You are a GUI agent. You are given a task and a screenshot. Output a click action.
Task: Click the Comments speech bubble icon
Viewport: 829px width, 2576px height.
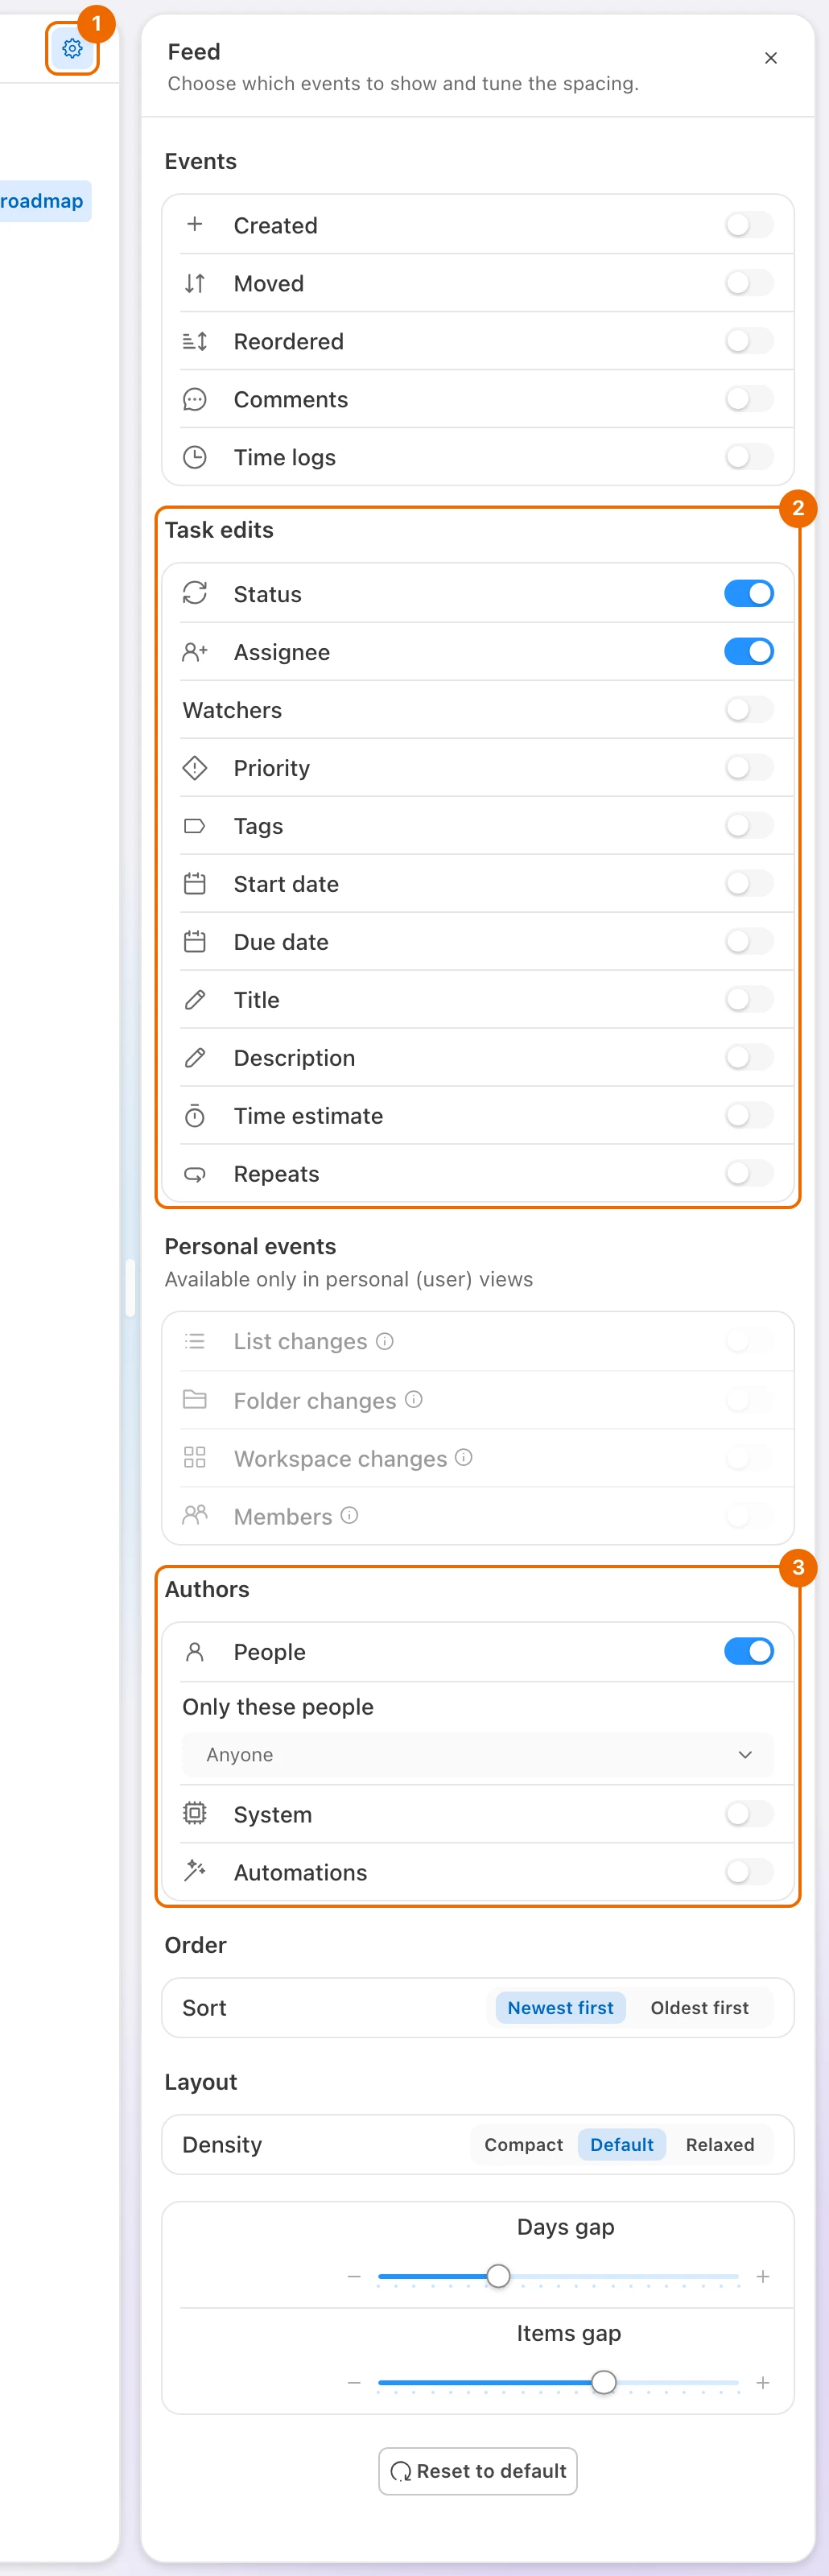point(195,399)
